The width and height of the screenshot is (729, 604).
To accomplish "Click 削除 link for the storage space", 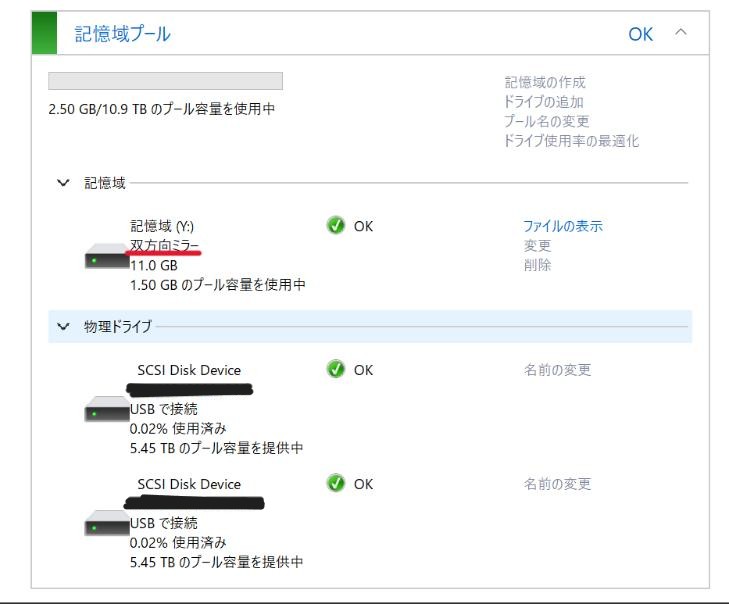I will point(537,265).
